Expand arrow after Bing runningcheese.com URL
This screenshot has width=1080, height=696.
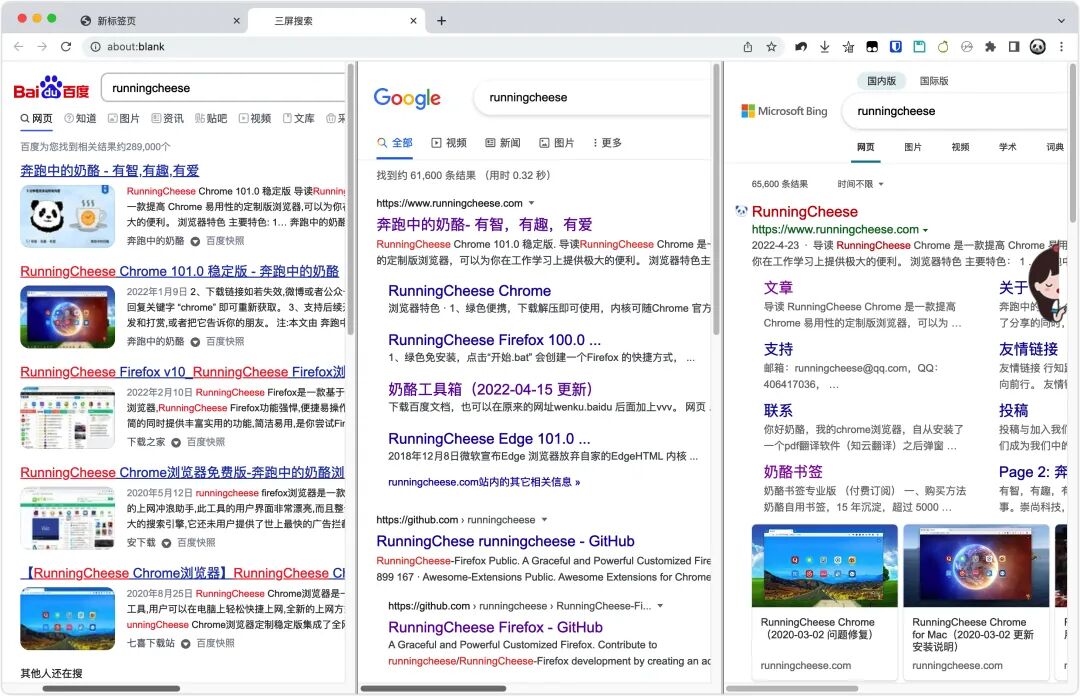pyautogui.click(x=925, y=230)
